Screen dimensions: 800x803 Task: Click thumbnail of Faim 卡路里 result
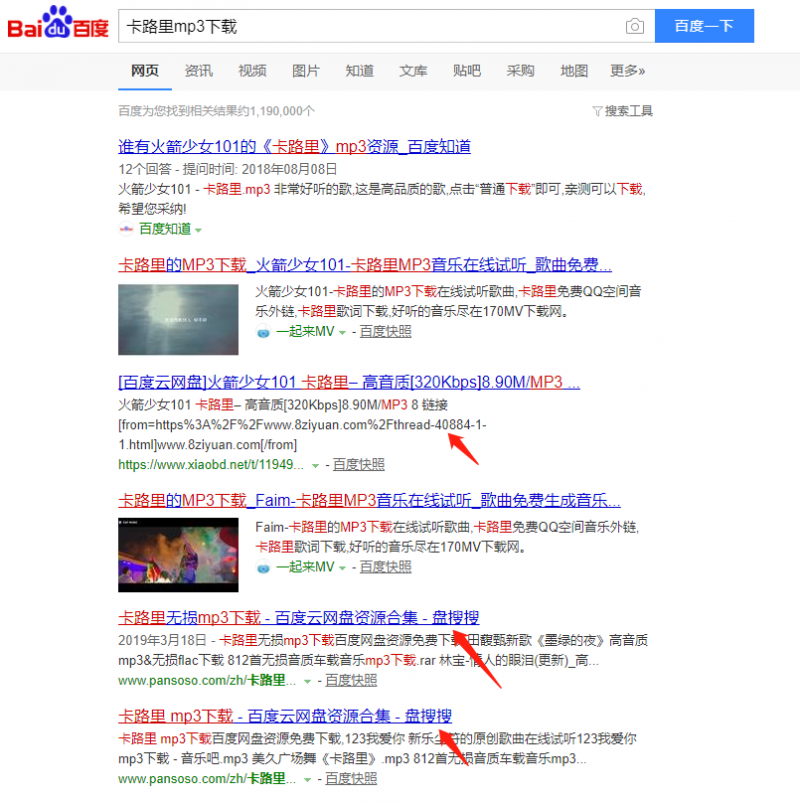click(x=178, y=555)
